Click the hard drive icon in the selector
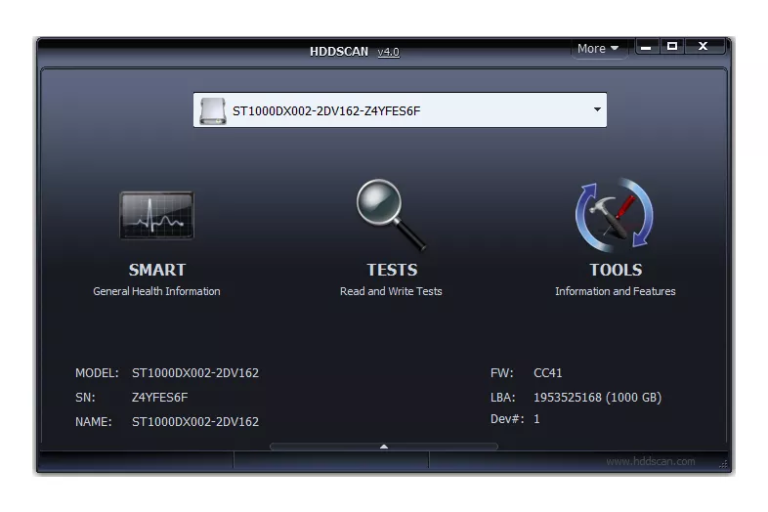The width and height of the screenshot is (768, 512). pos(212,111)
